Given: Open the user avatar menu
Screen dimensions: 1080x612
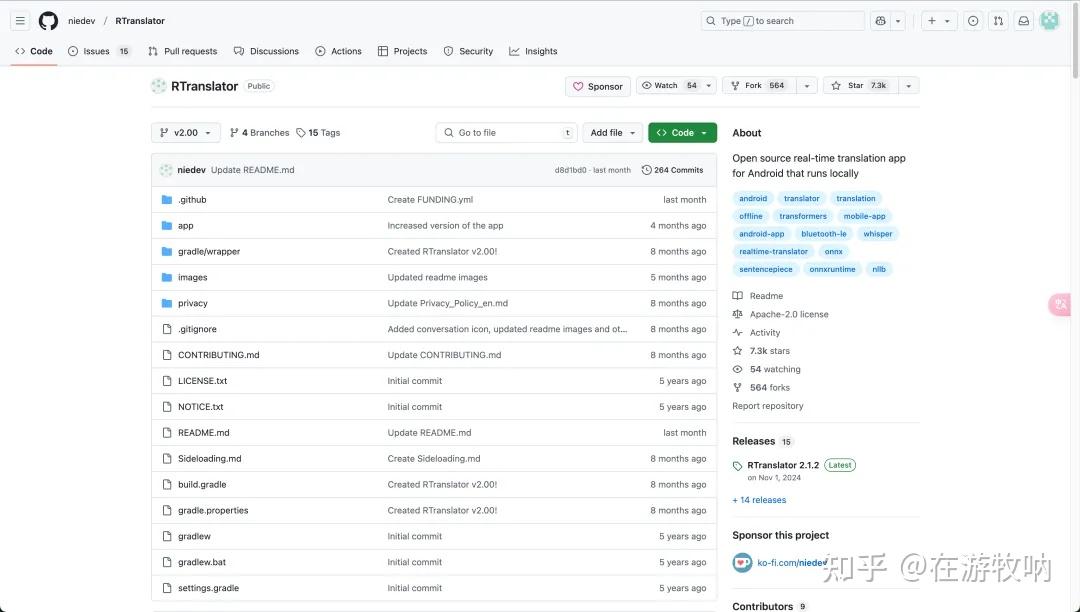Looking at the screenshot, I should click(x=1049, y=21).
